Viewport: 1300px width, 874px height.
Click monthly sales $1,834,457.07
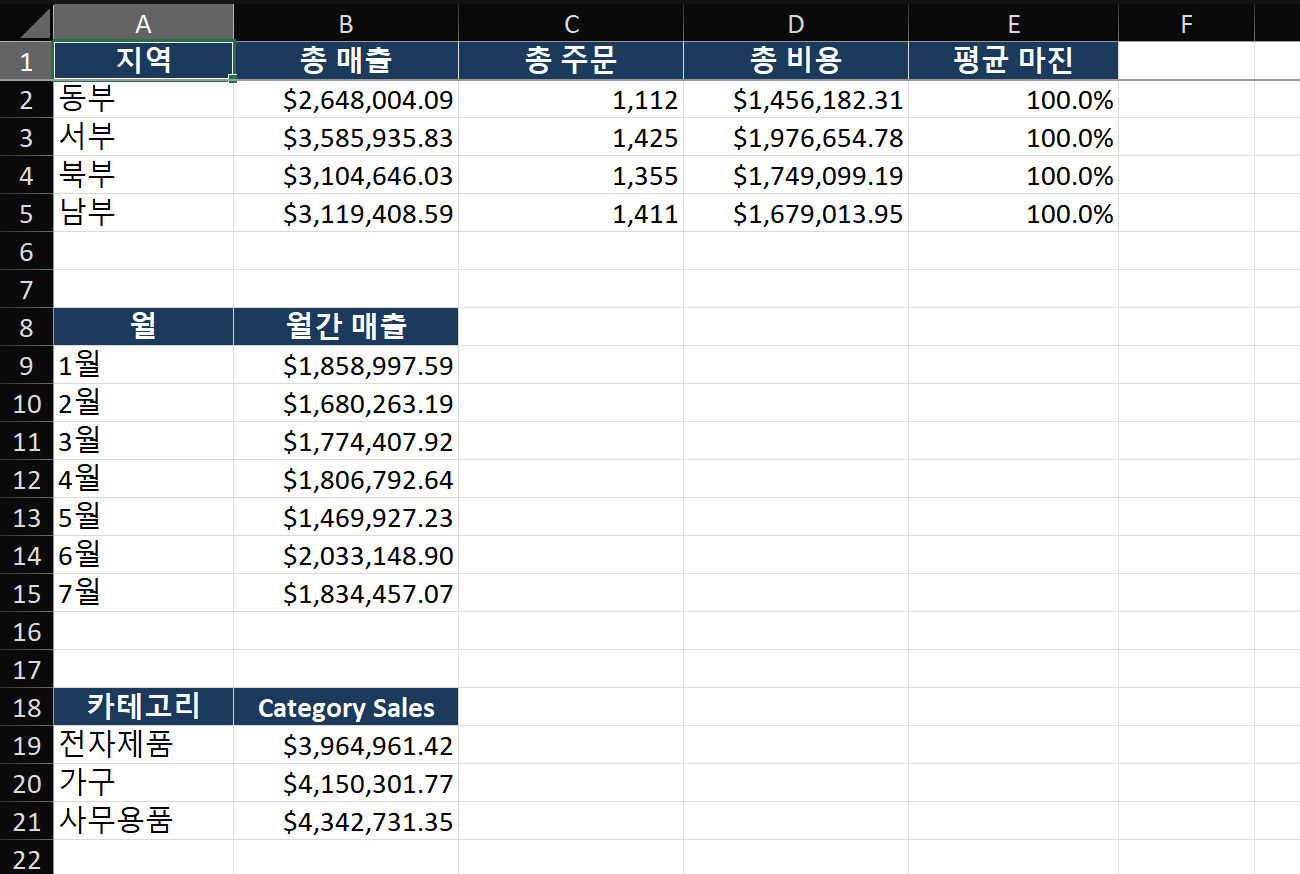[x=346, y=593]
